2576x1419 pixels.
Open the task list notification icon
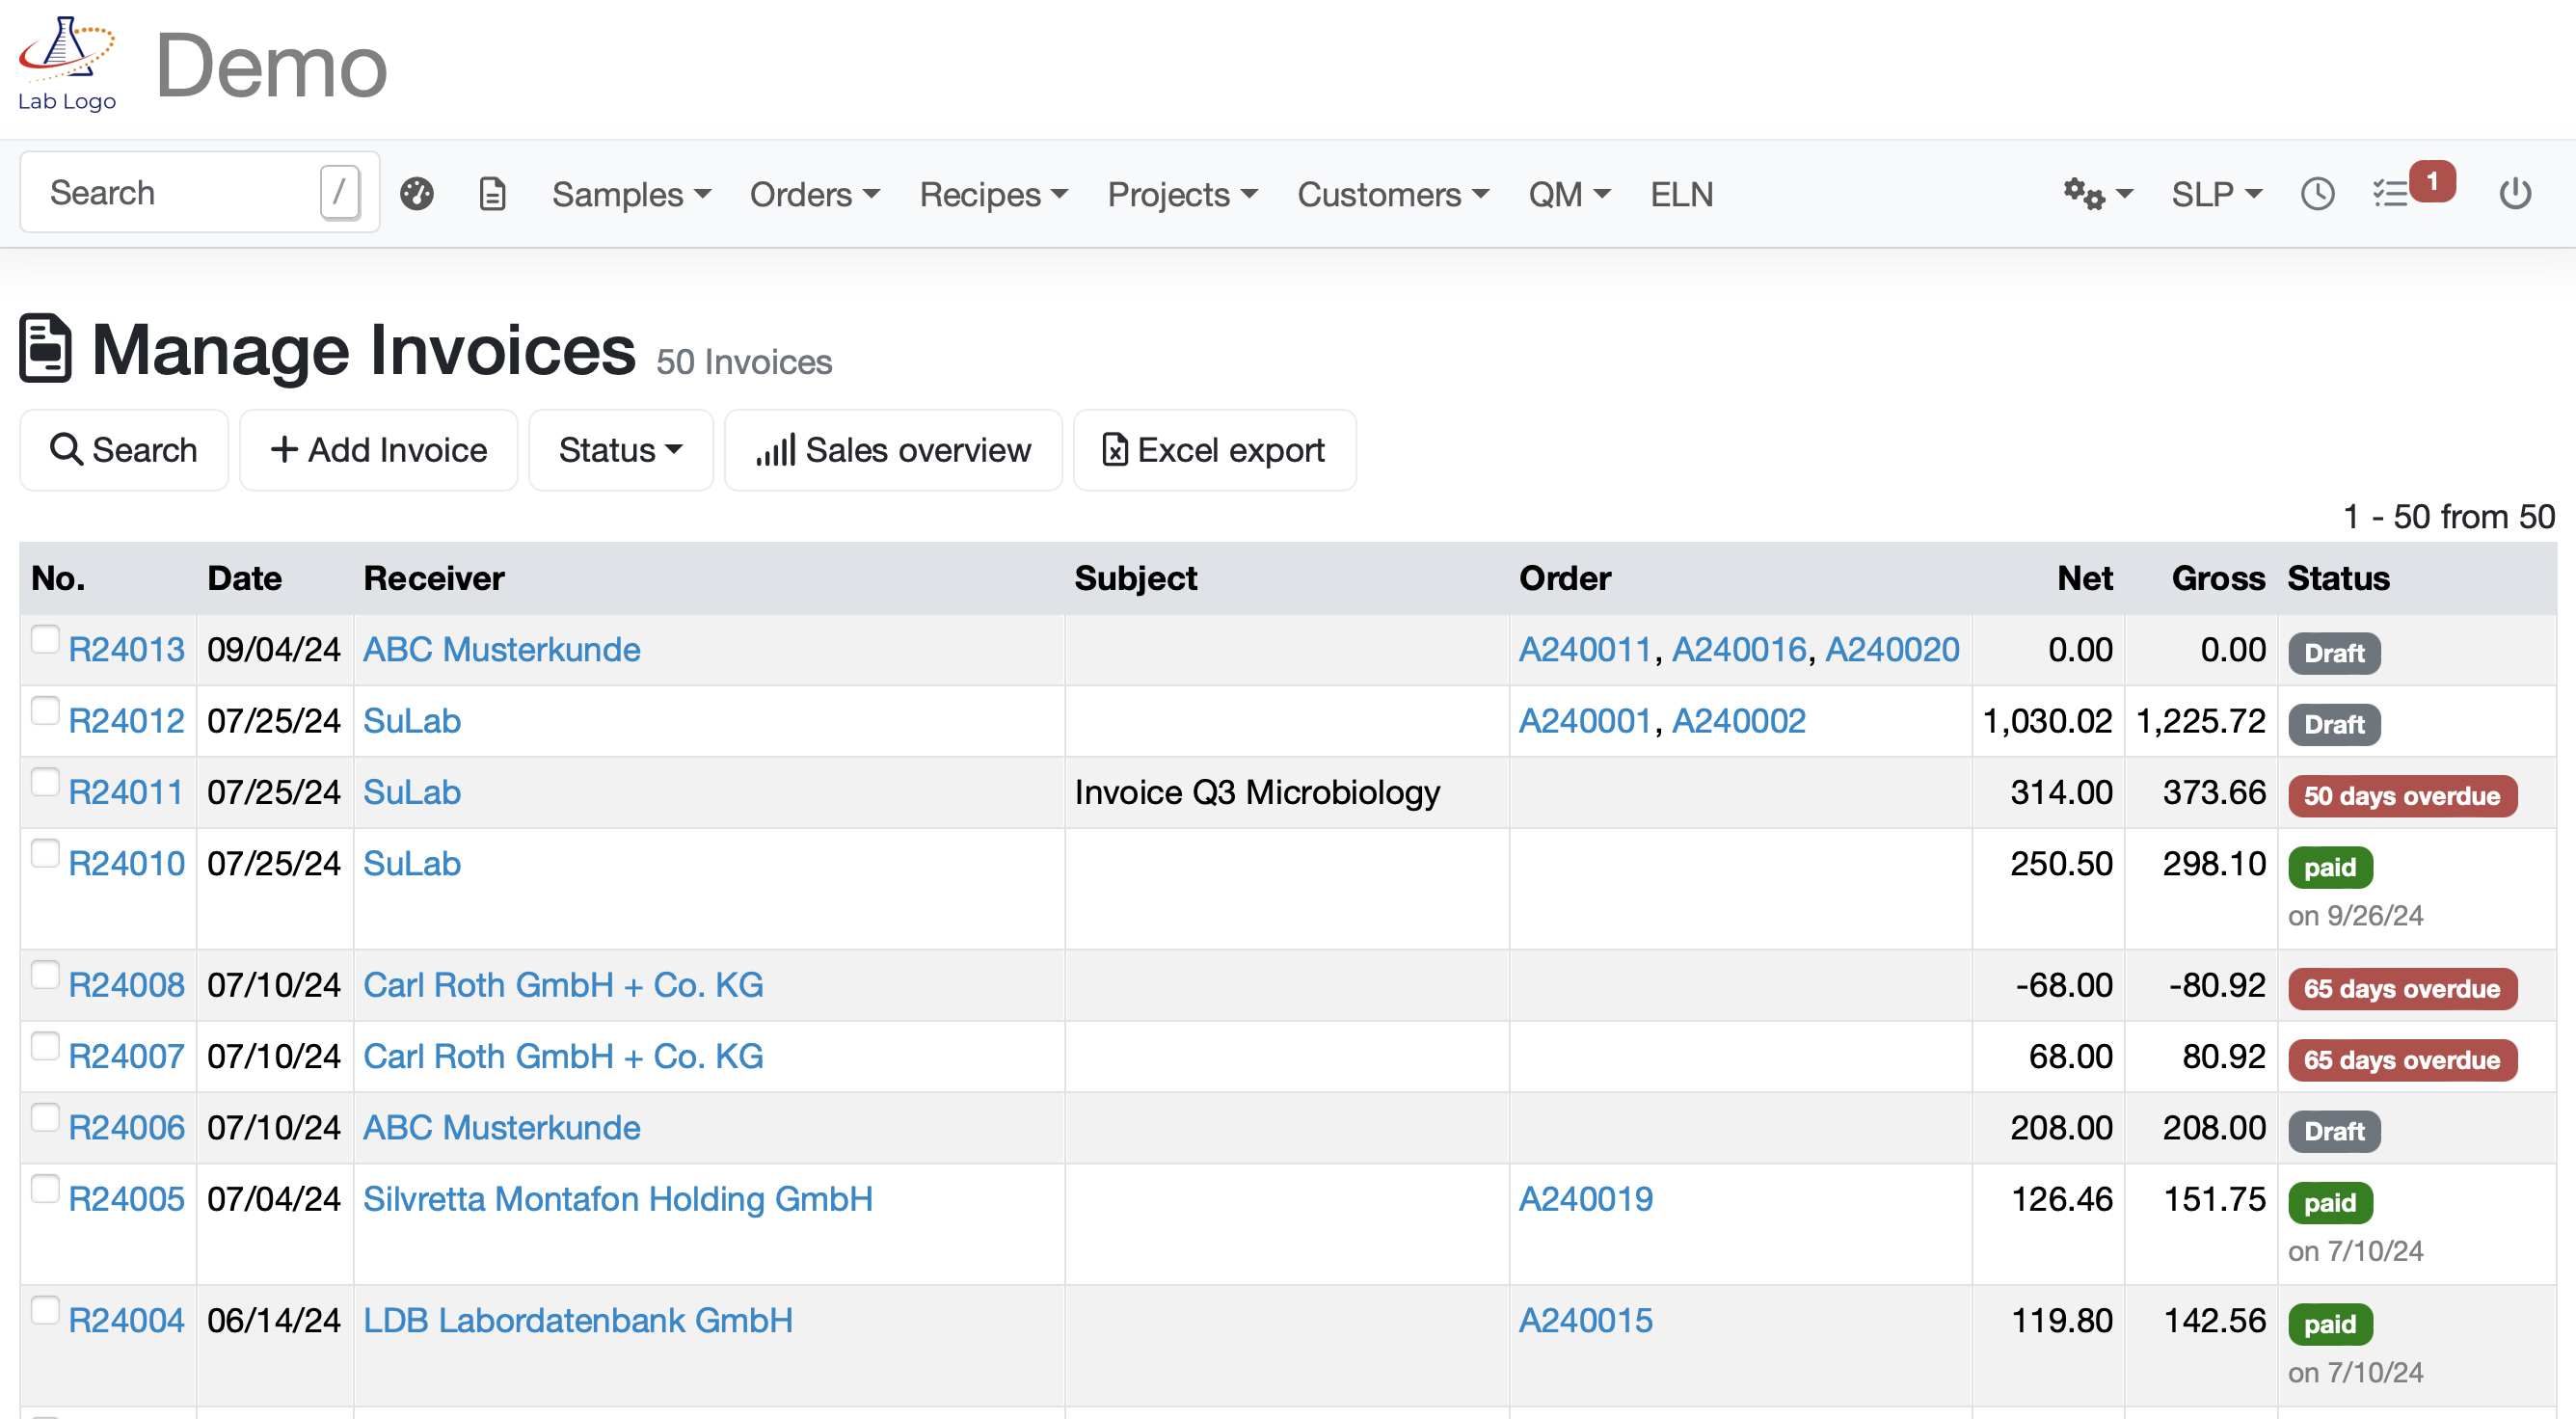(2392, 193)
